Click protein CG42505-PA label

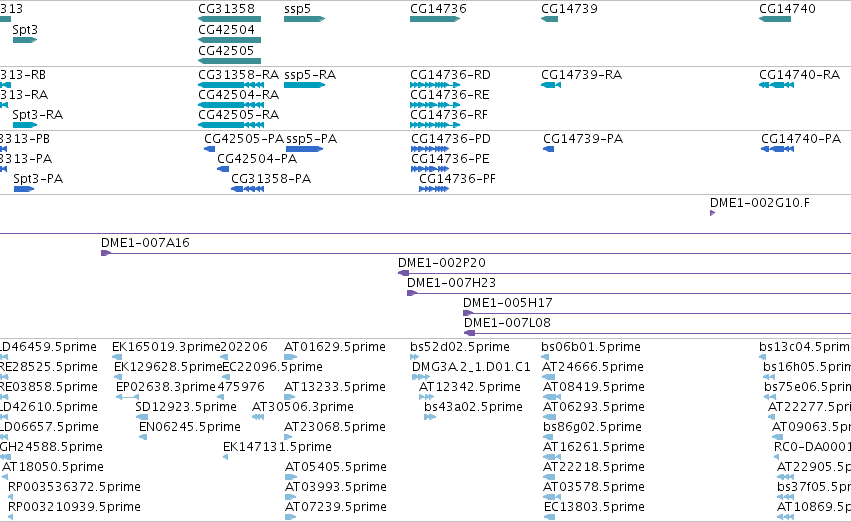(244, 139)
